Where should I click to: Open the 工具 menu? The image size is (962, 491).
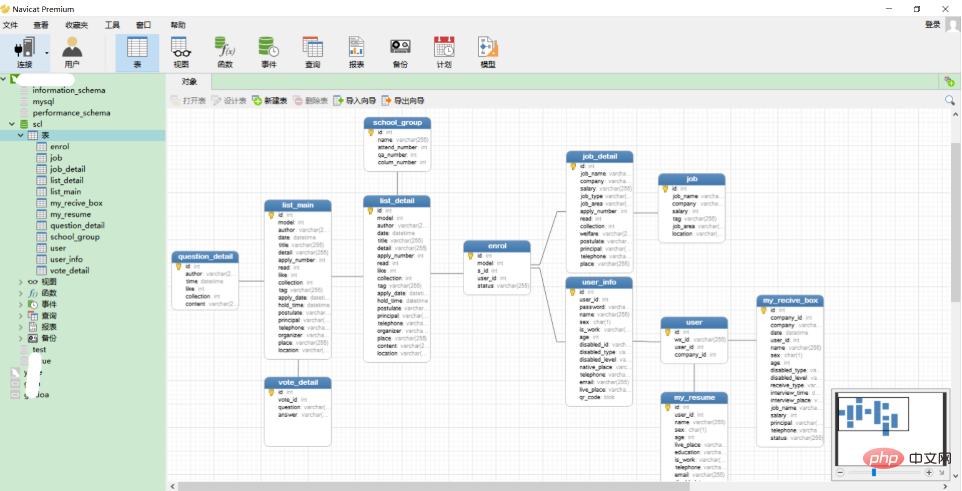(112, 25)
